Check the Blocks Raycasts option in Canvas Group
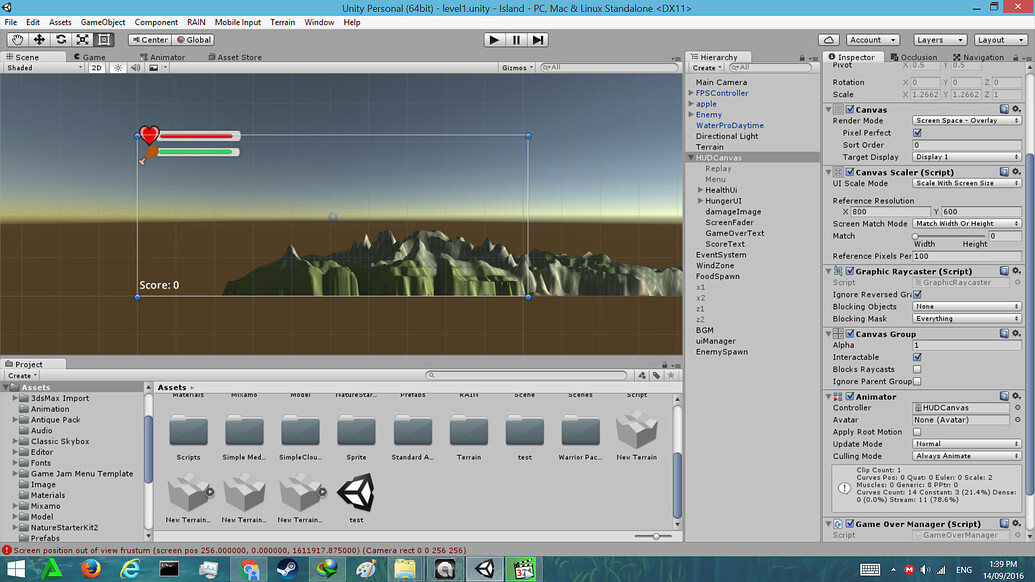The height and width of the screenshot is (582, 1035). [x=915, y=368]
